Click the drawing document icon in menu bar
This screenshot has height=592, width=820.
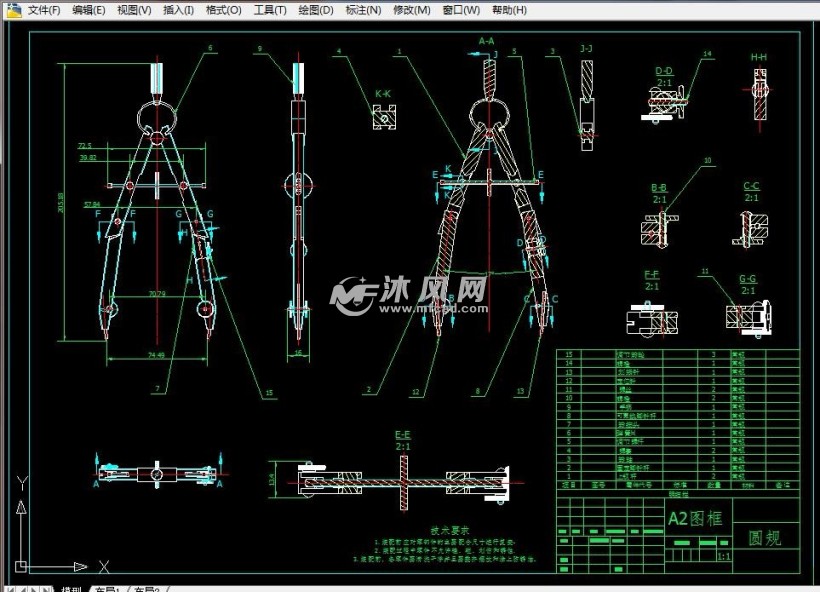12,10
